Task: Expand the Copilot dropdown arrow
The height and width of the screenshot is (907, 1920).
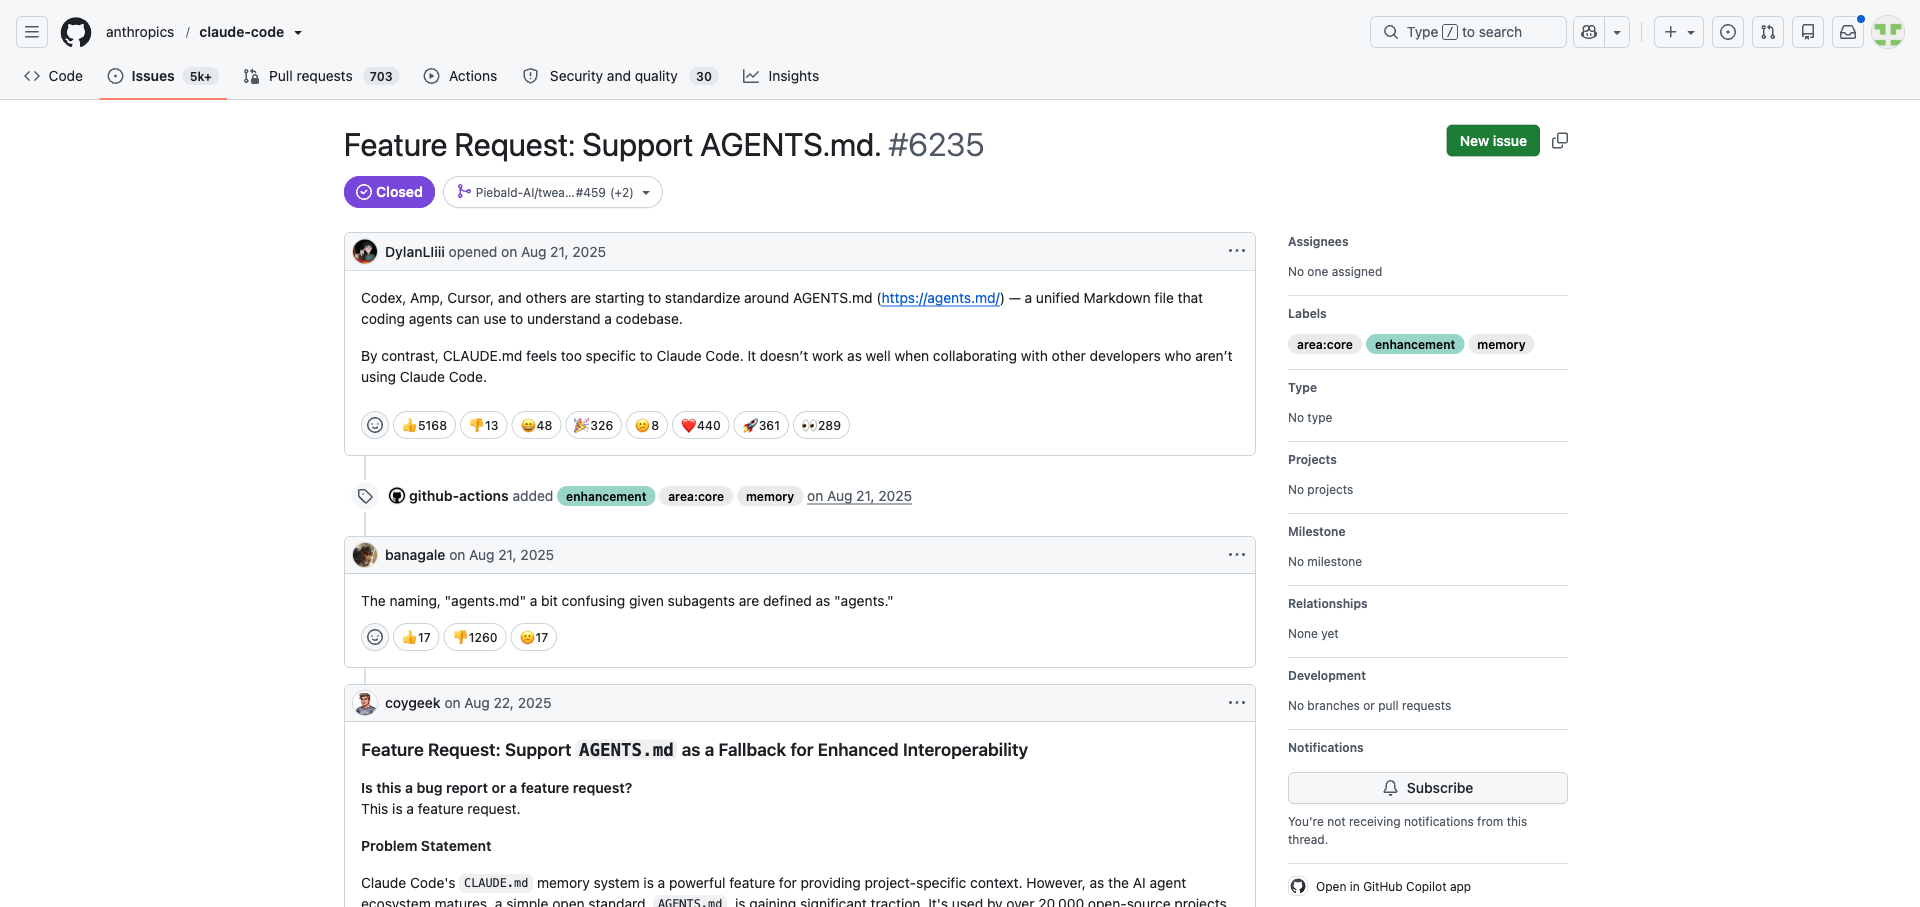Action: (x=1617, y=32)
